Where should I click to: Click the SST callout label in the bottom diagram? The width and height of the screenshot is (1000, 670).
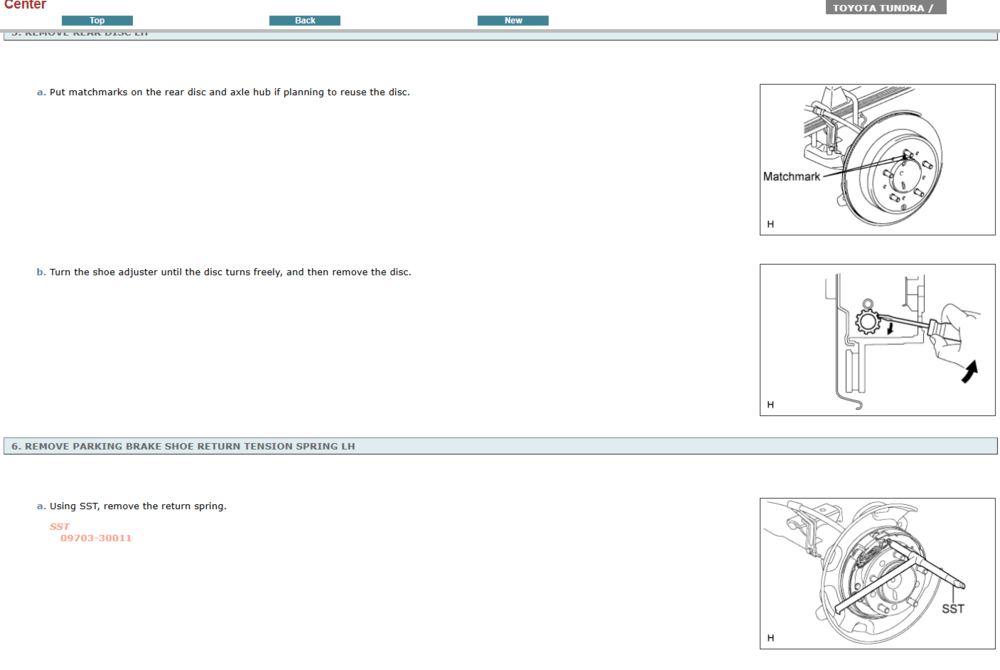(953, 609)
